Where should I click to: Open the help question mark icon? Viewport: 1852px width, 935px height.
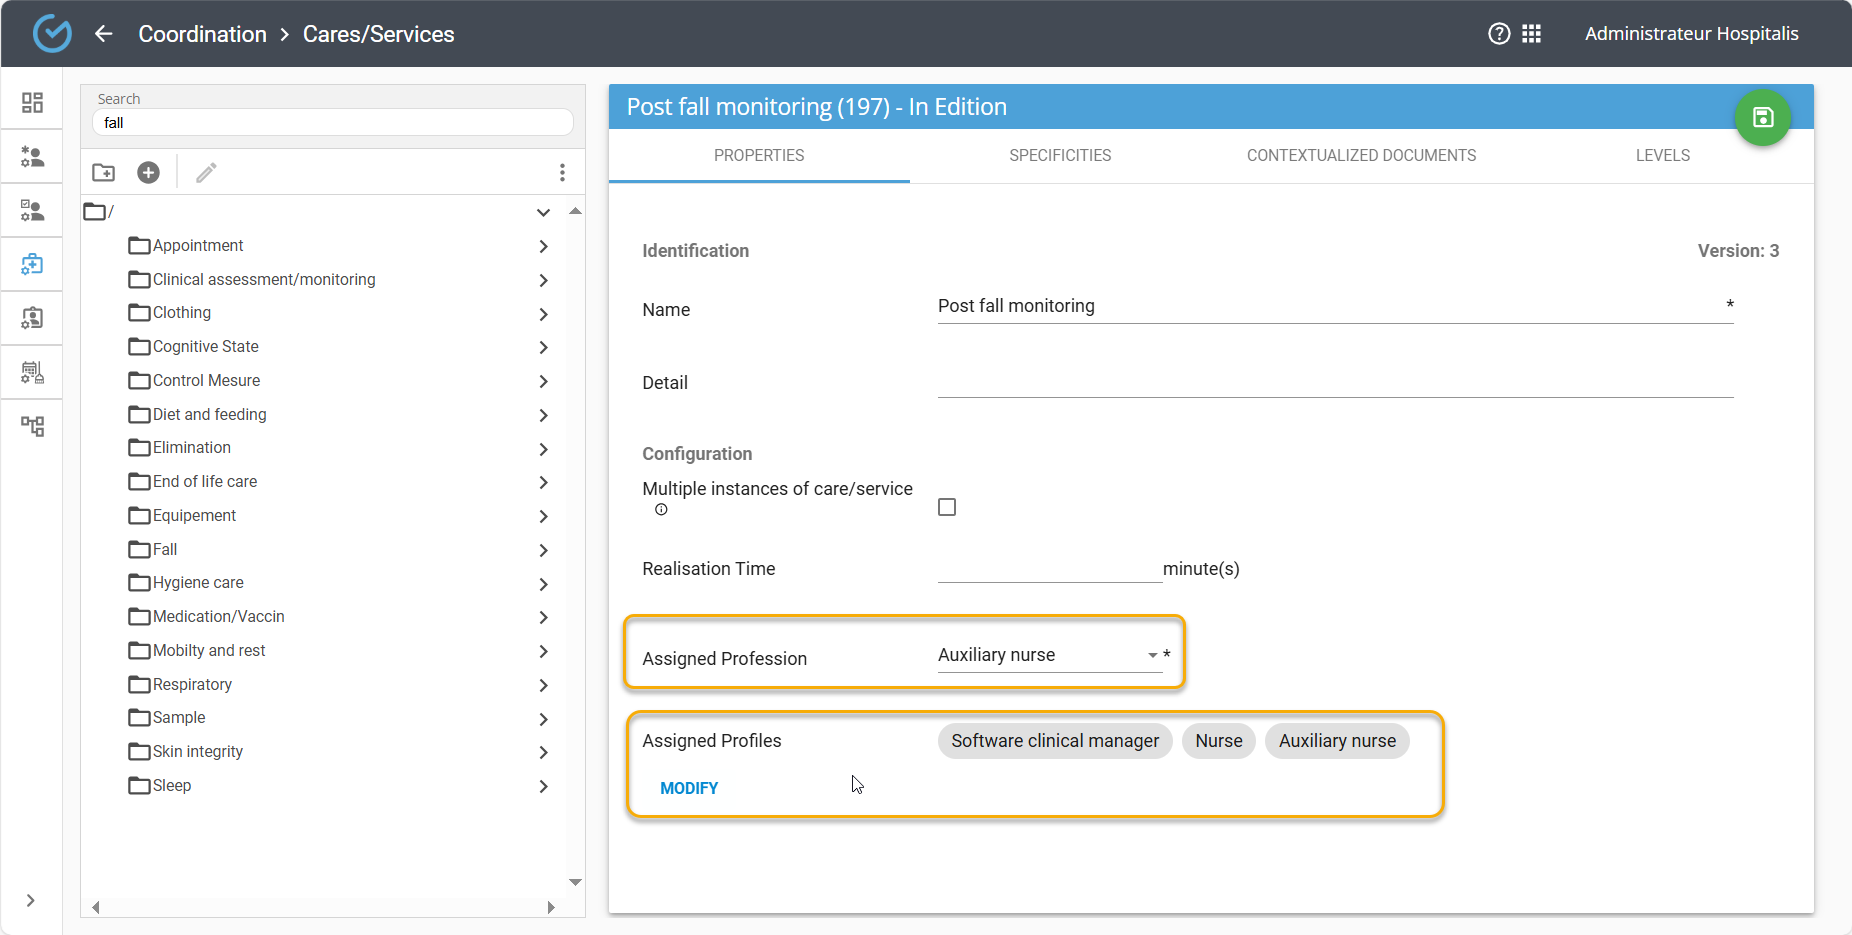point(1498,34)
